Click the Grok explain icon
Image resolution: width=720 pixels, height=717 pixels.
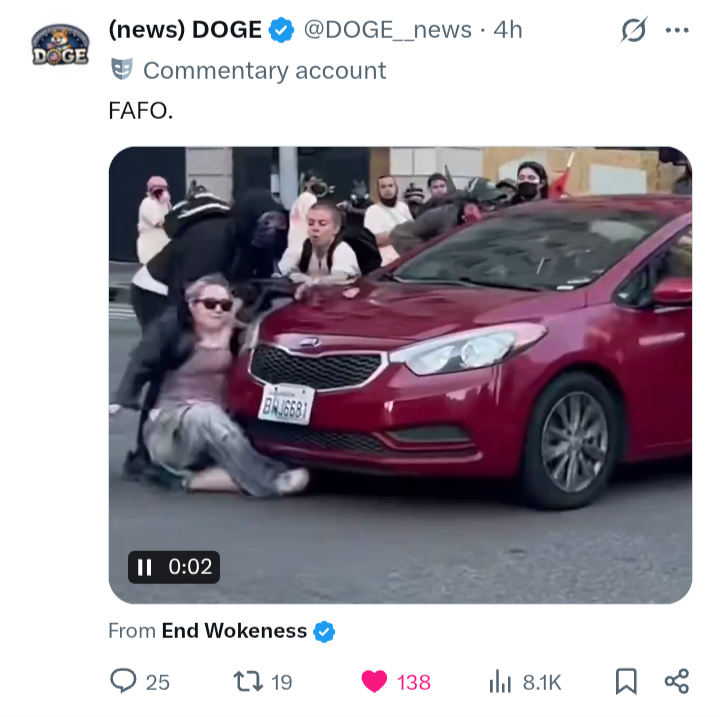tap(634, 30)
